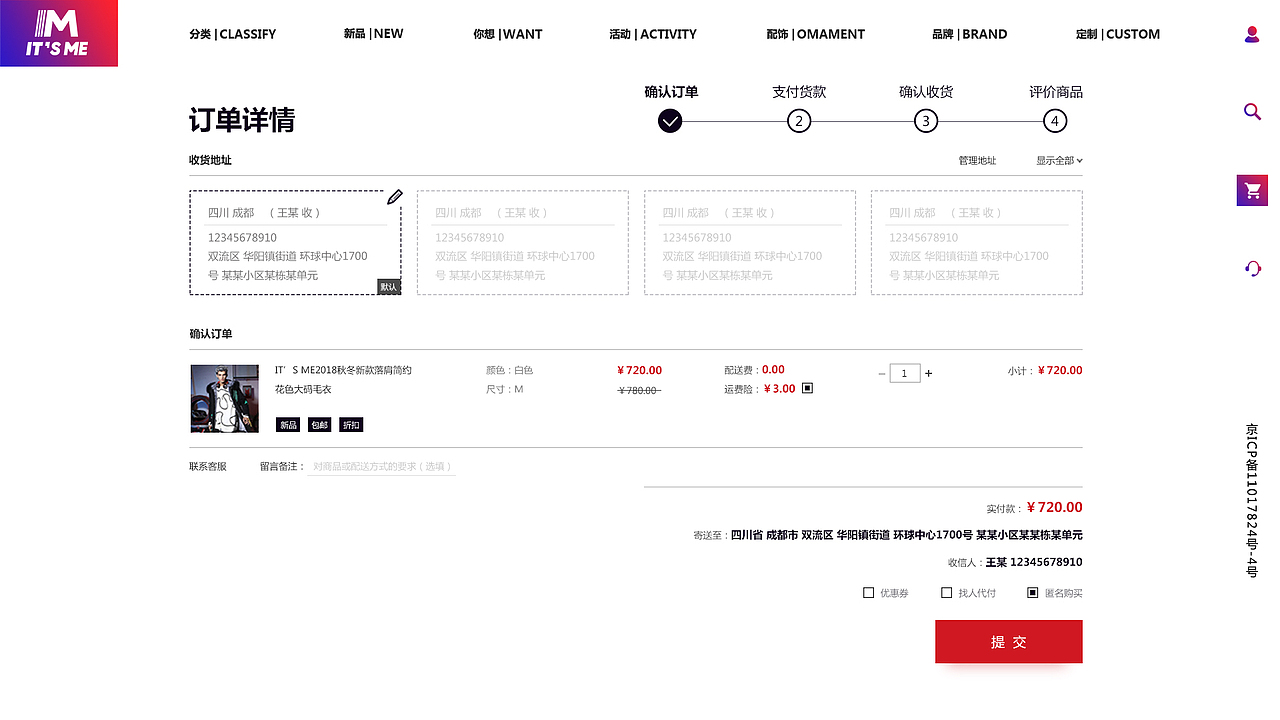The width and height of the screenshot is (1280, 720).
Task: Open the shopping cart icon
Action: pos(1252,190)
